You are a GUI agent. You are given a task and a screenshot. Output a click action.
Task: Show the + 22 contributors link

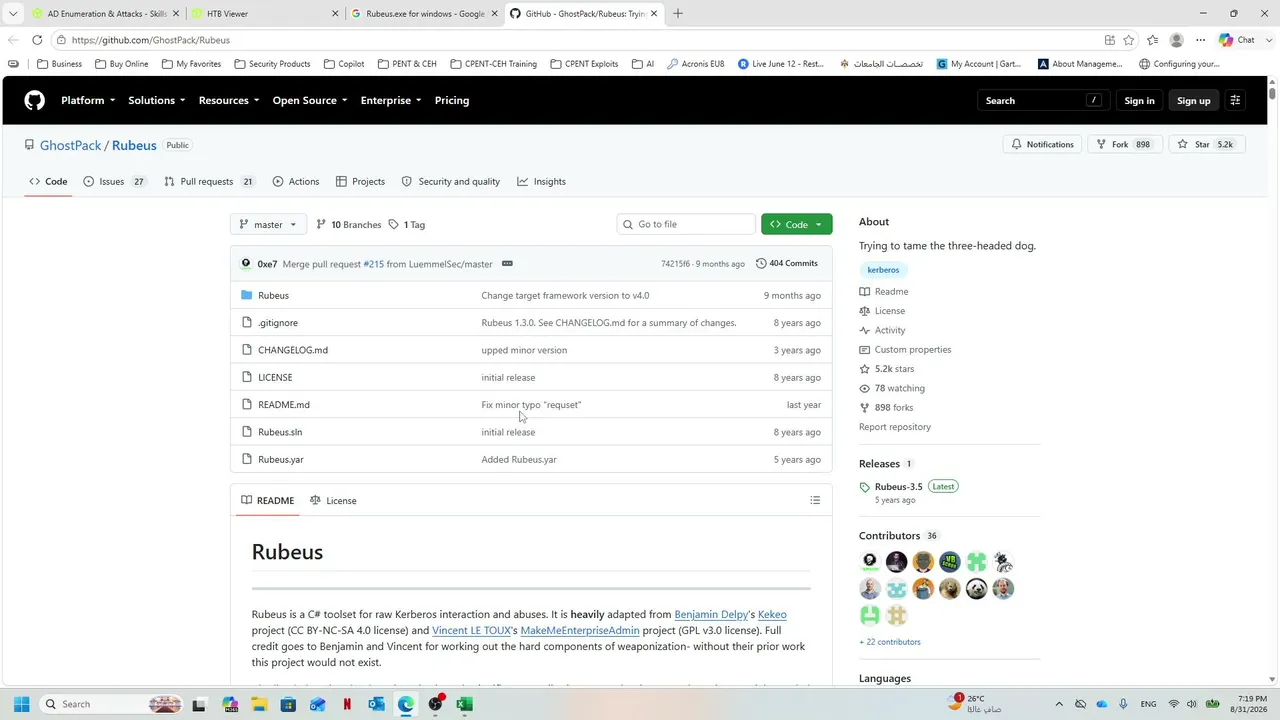[x=890, y=642]
